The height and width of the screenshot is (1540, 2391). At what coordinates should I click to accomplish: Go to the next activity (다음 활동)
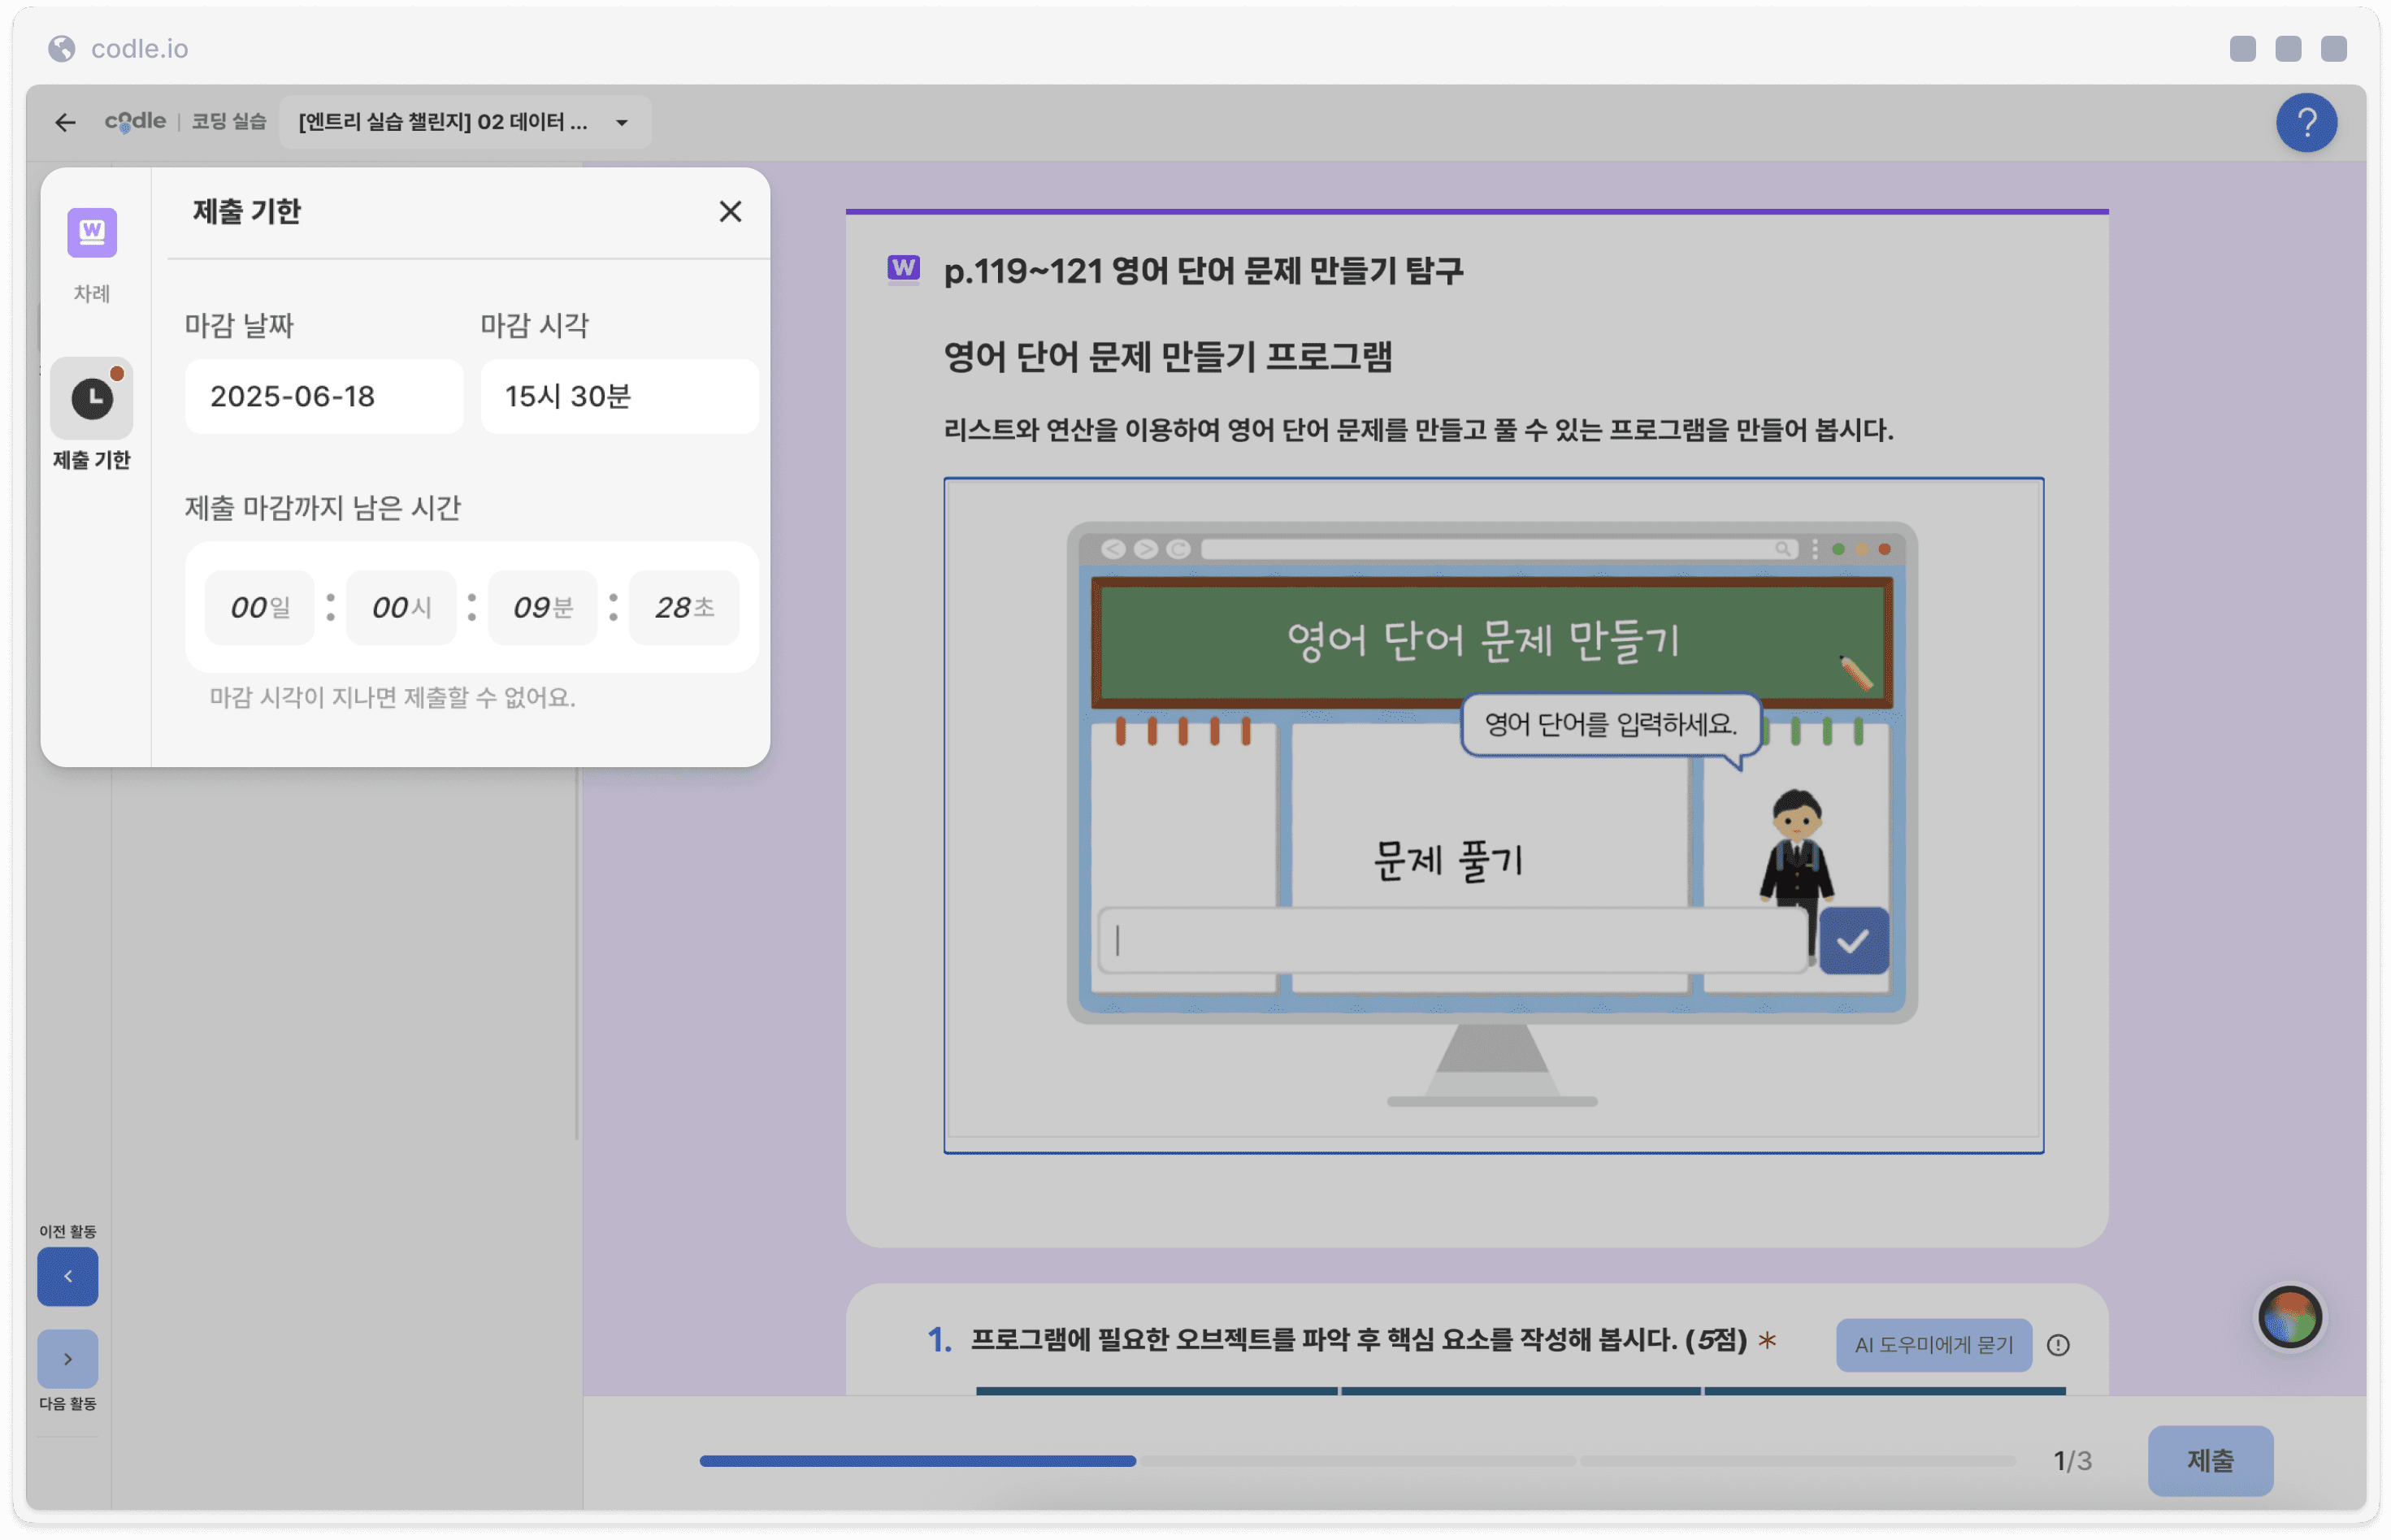point(68,1359)
